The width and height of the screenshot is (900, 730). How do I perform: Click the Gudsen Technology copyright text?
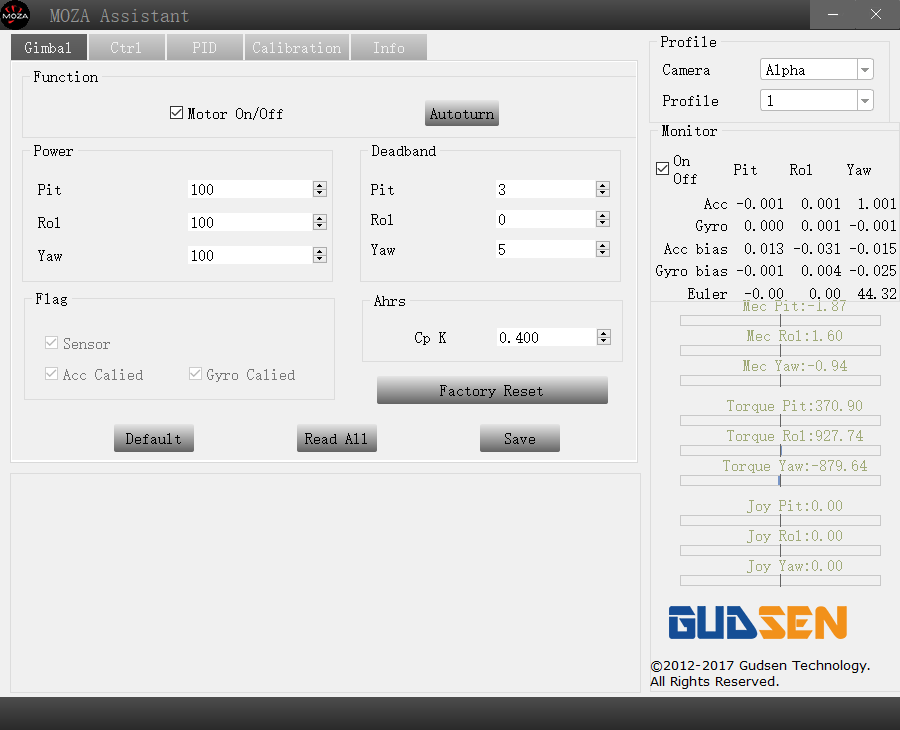coord(760,673)
